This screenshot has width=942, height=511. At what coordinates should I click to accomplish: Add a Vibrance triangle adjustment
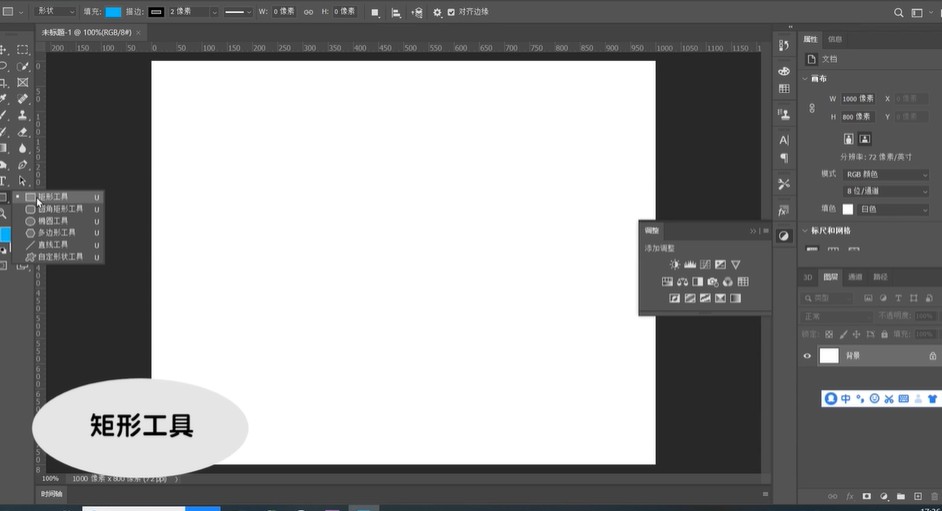point(736,265)
